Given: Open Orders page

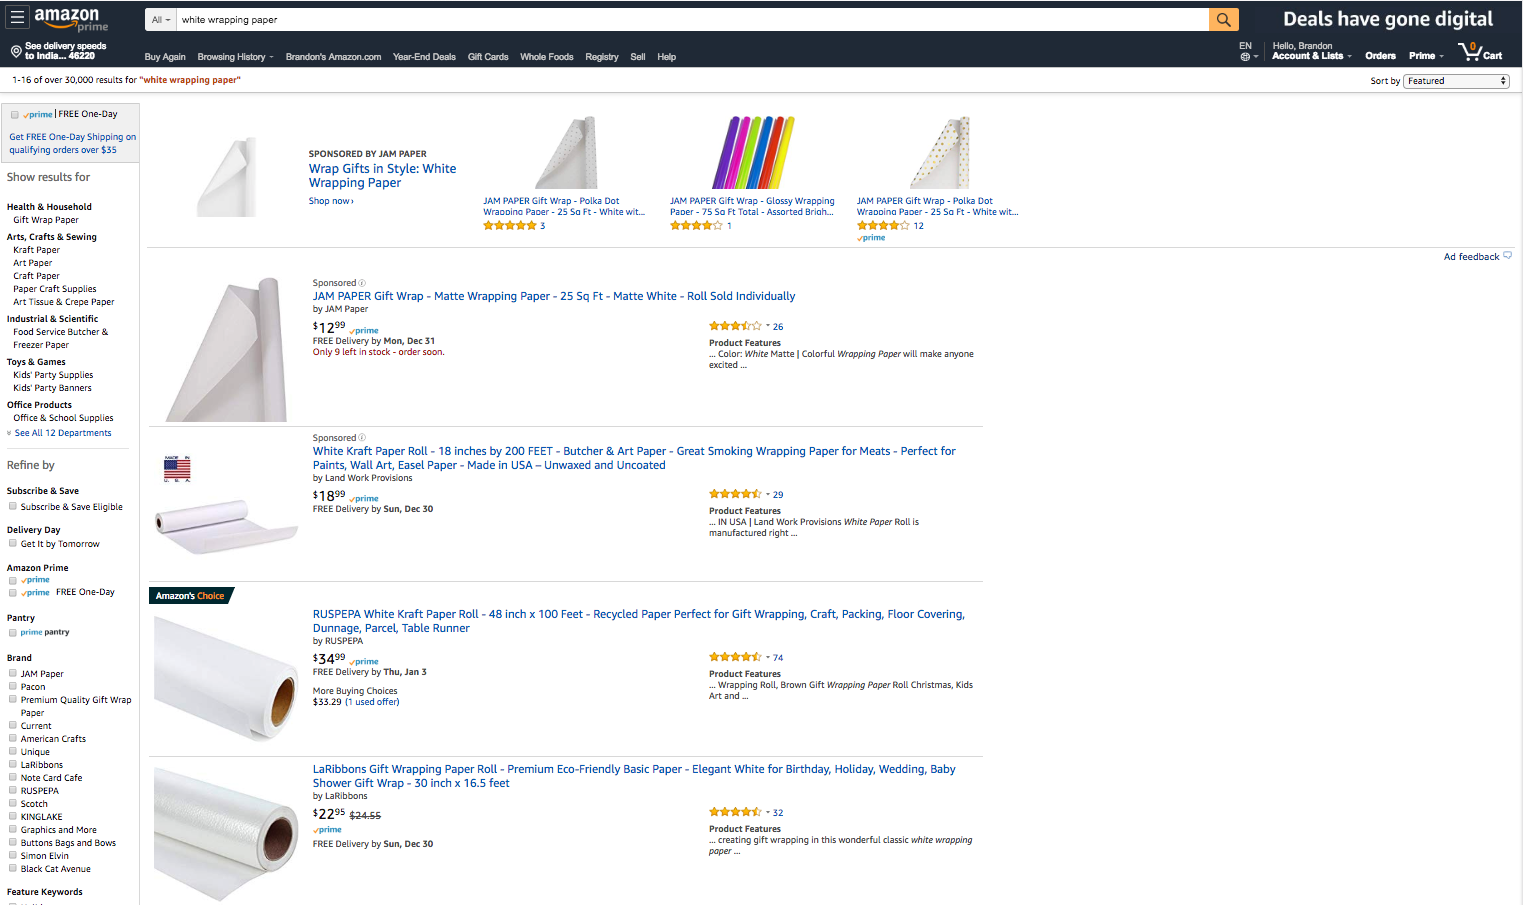Looking at the screenshot, I should 1380,56.
